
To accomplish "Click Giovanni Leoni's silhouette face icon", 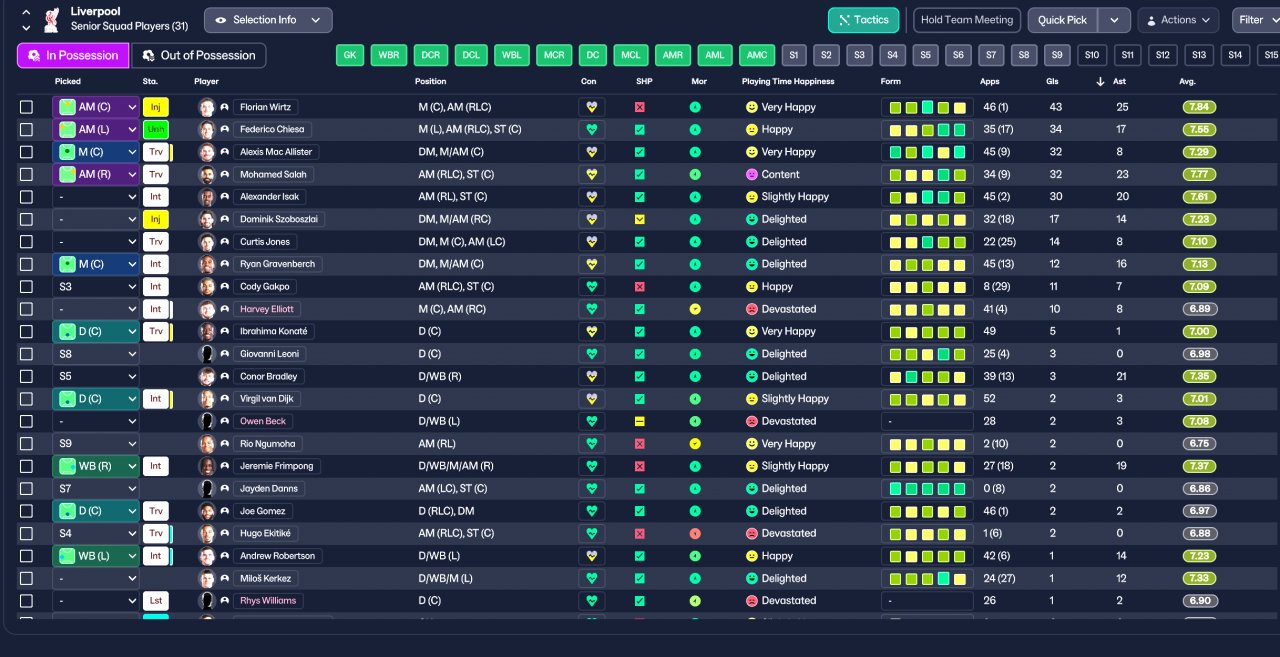I will (x=207, y=354).
